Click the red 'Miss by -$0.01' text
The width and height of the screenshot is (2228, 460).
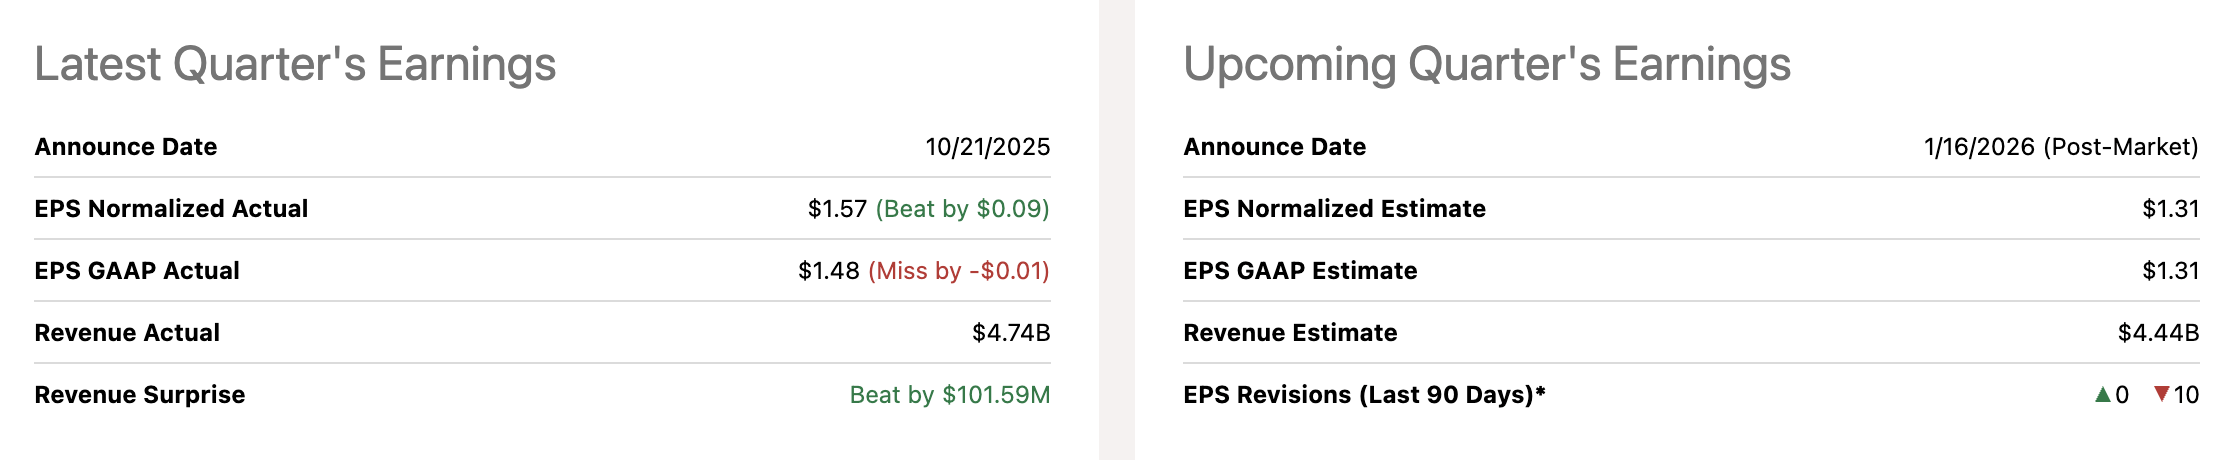point(958,271)
